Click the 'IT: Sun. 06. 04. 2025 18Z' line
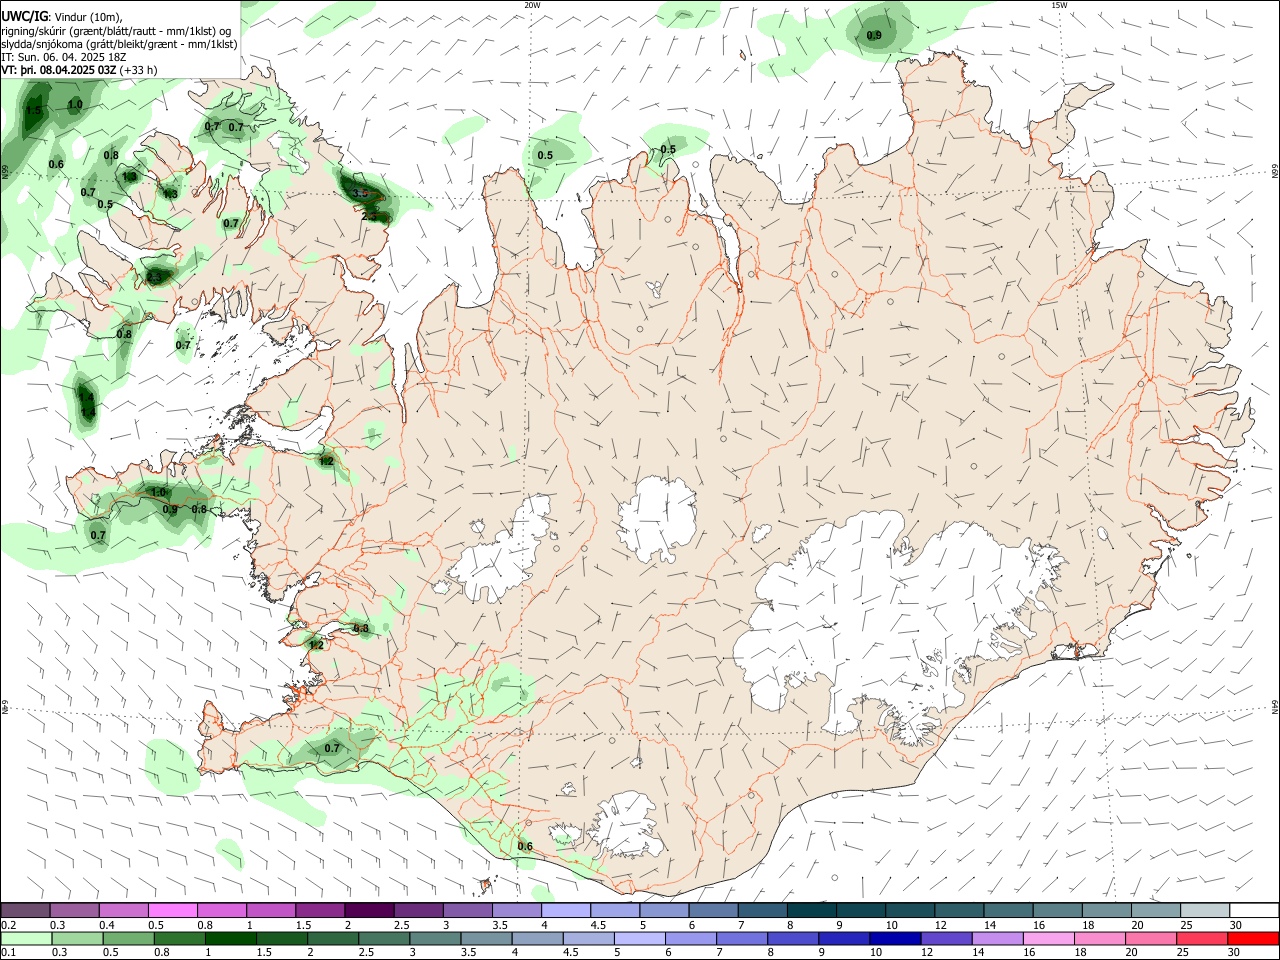The height and width of the screenshot is (960, 1280). point(64,57)
